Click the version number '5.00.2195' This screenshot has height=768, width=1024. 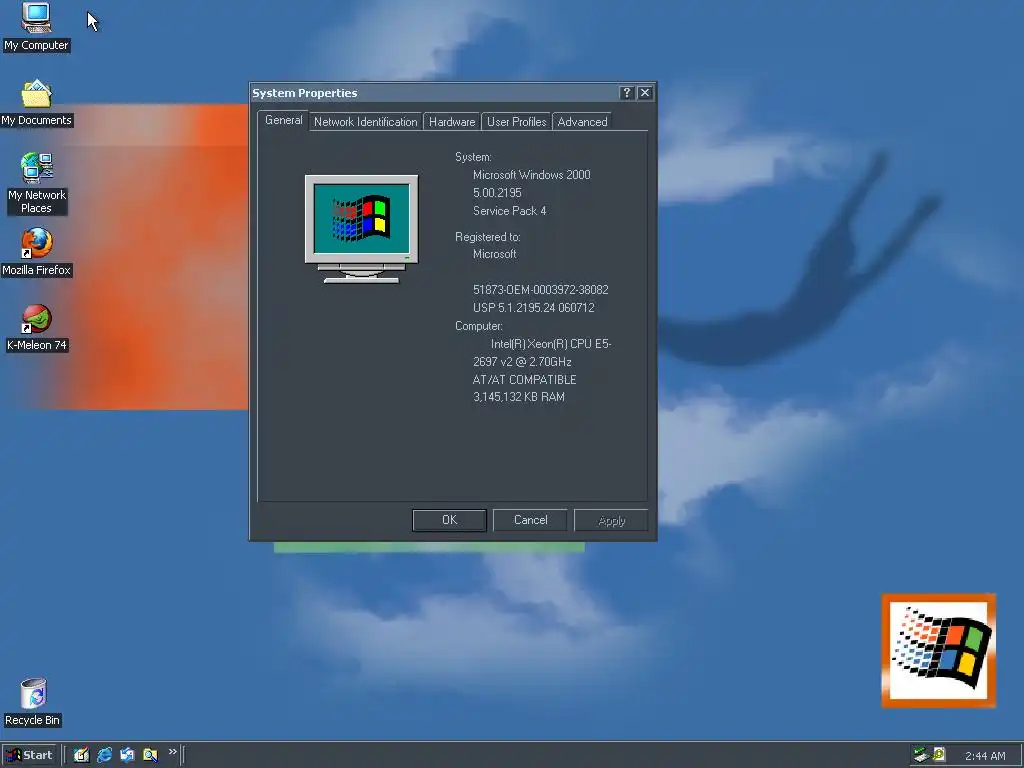[497, 193]
